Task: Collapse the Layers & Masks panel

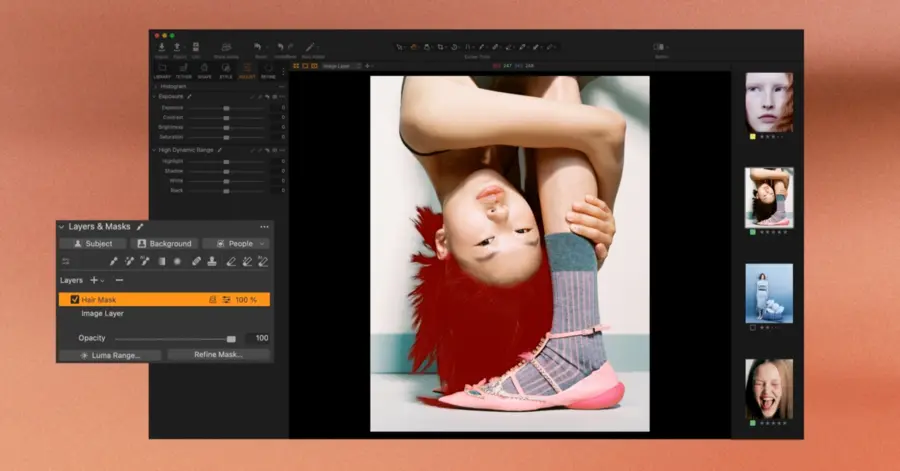Action: point(61,227)
